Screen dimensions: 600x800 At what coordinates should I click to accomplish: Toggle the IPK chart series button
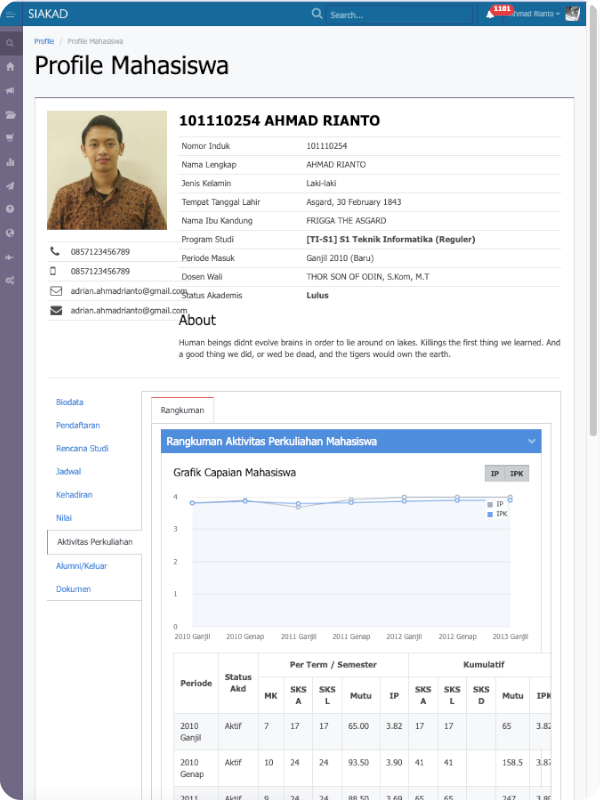click(516, 474)
